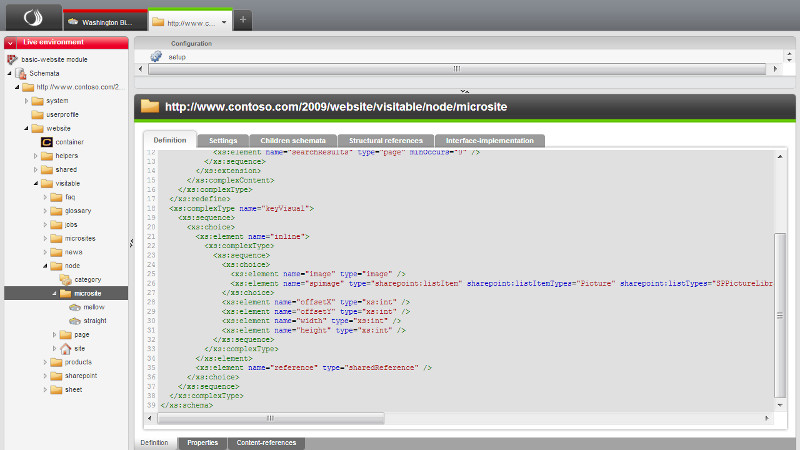Viewport: 800px width, 450px height.
Task: Switch to the Settings tab
Action: [x=222, y=141]
